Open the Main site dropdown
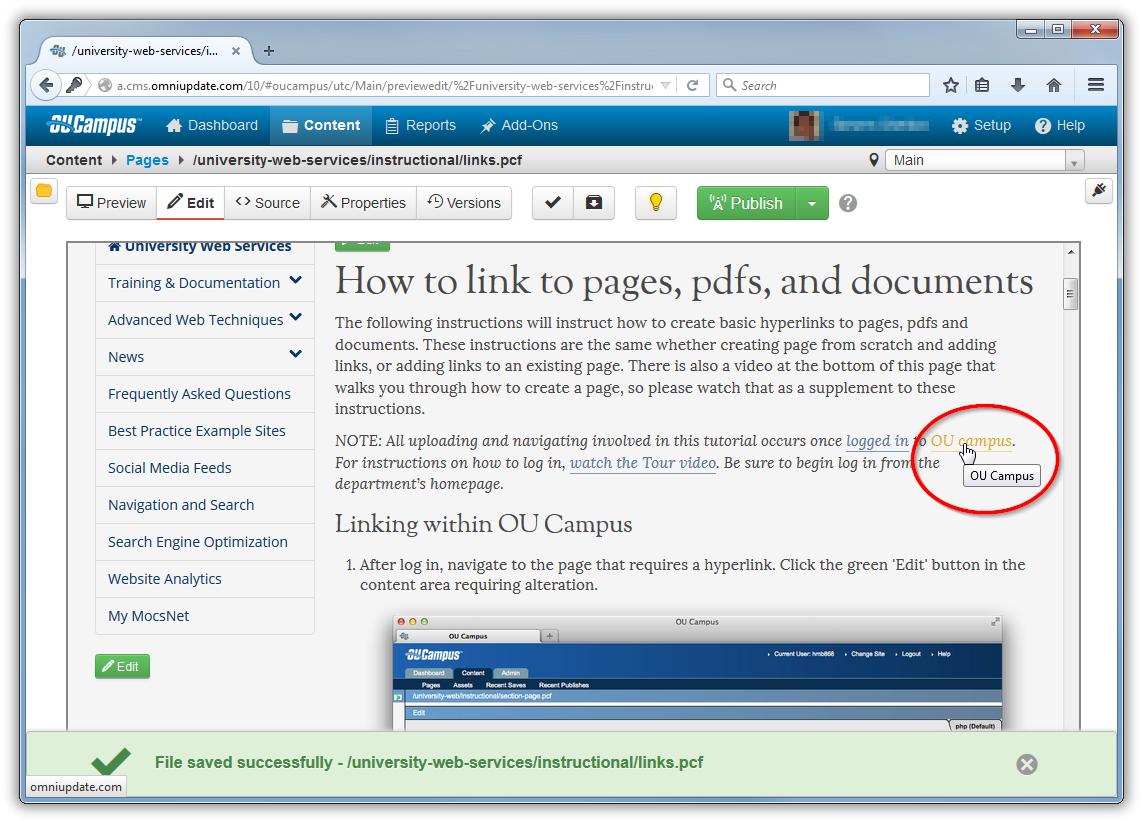 coord(985,160)
